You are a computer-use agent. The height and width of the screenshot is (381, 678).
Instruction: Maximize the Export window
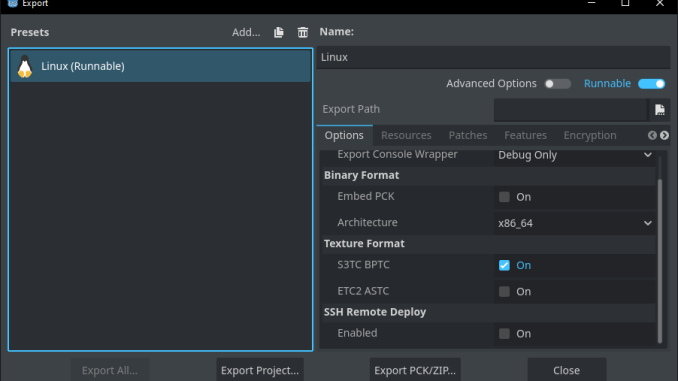[x=625, y=3]
